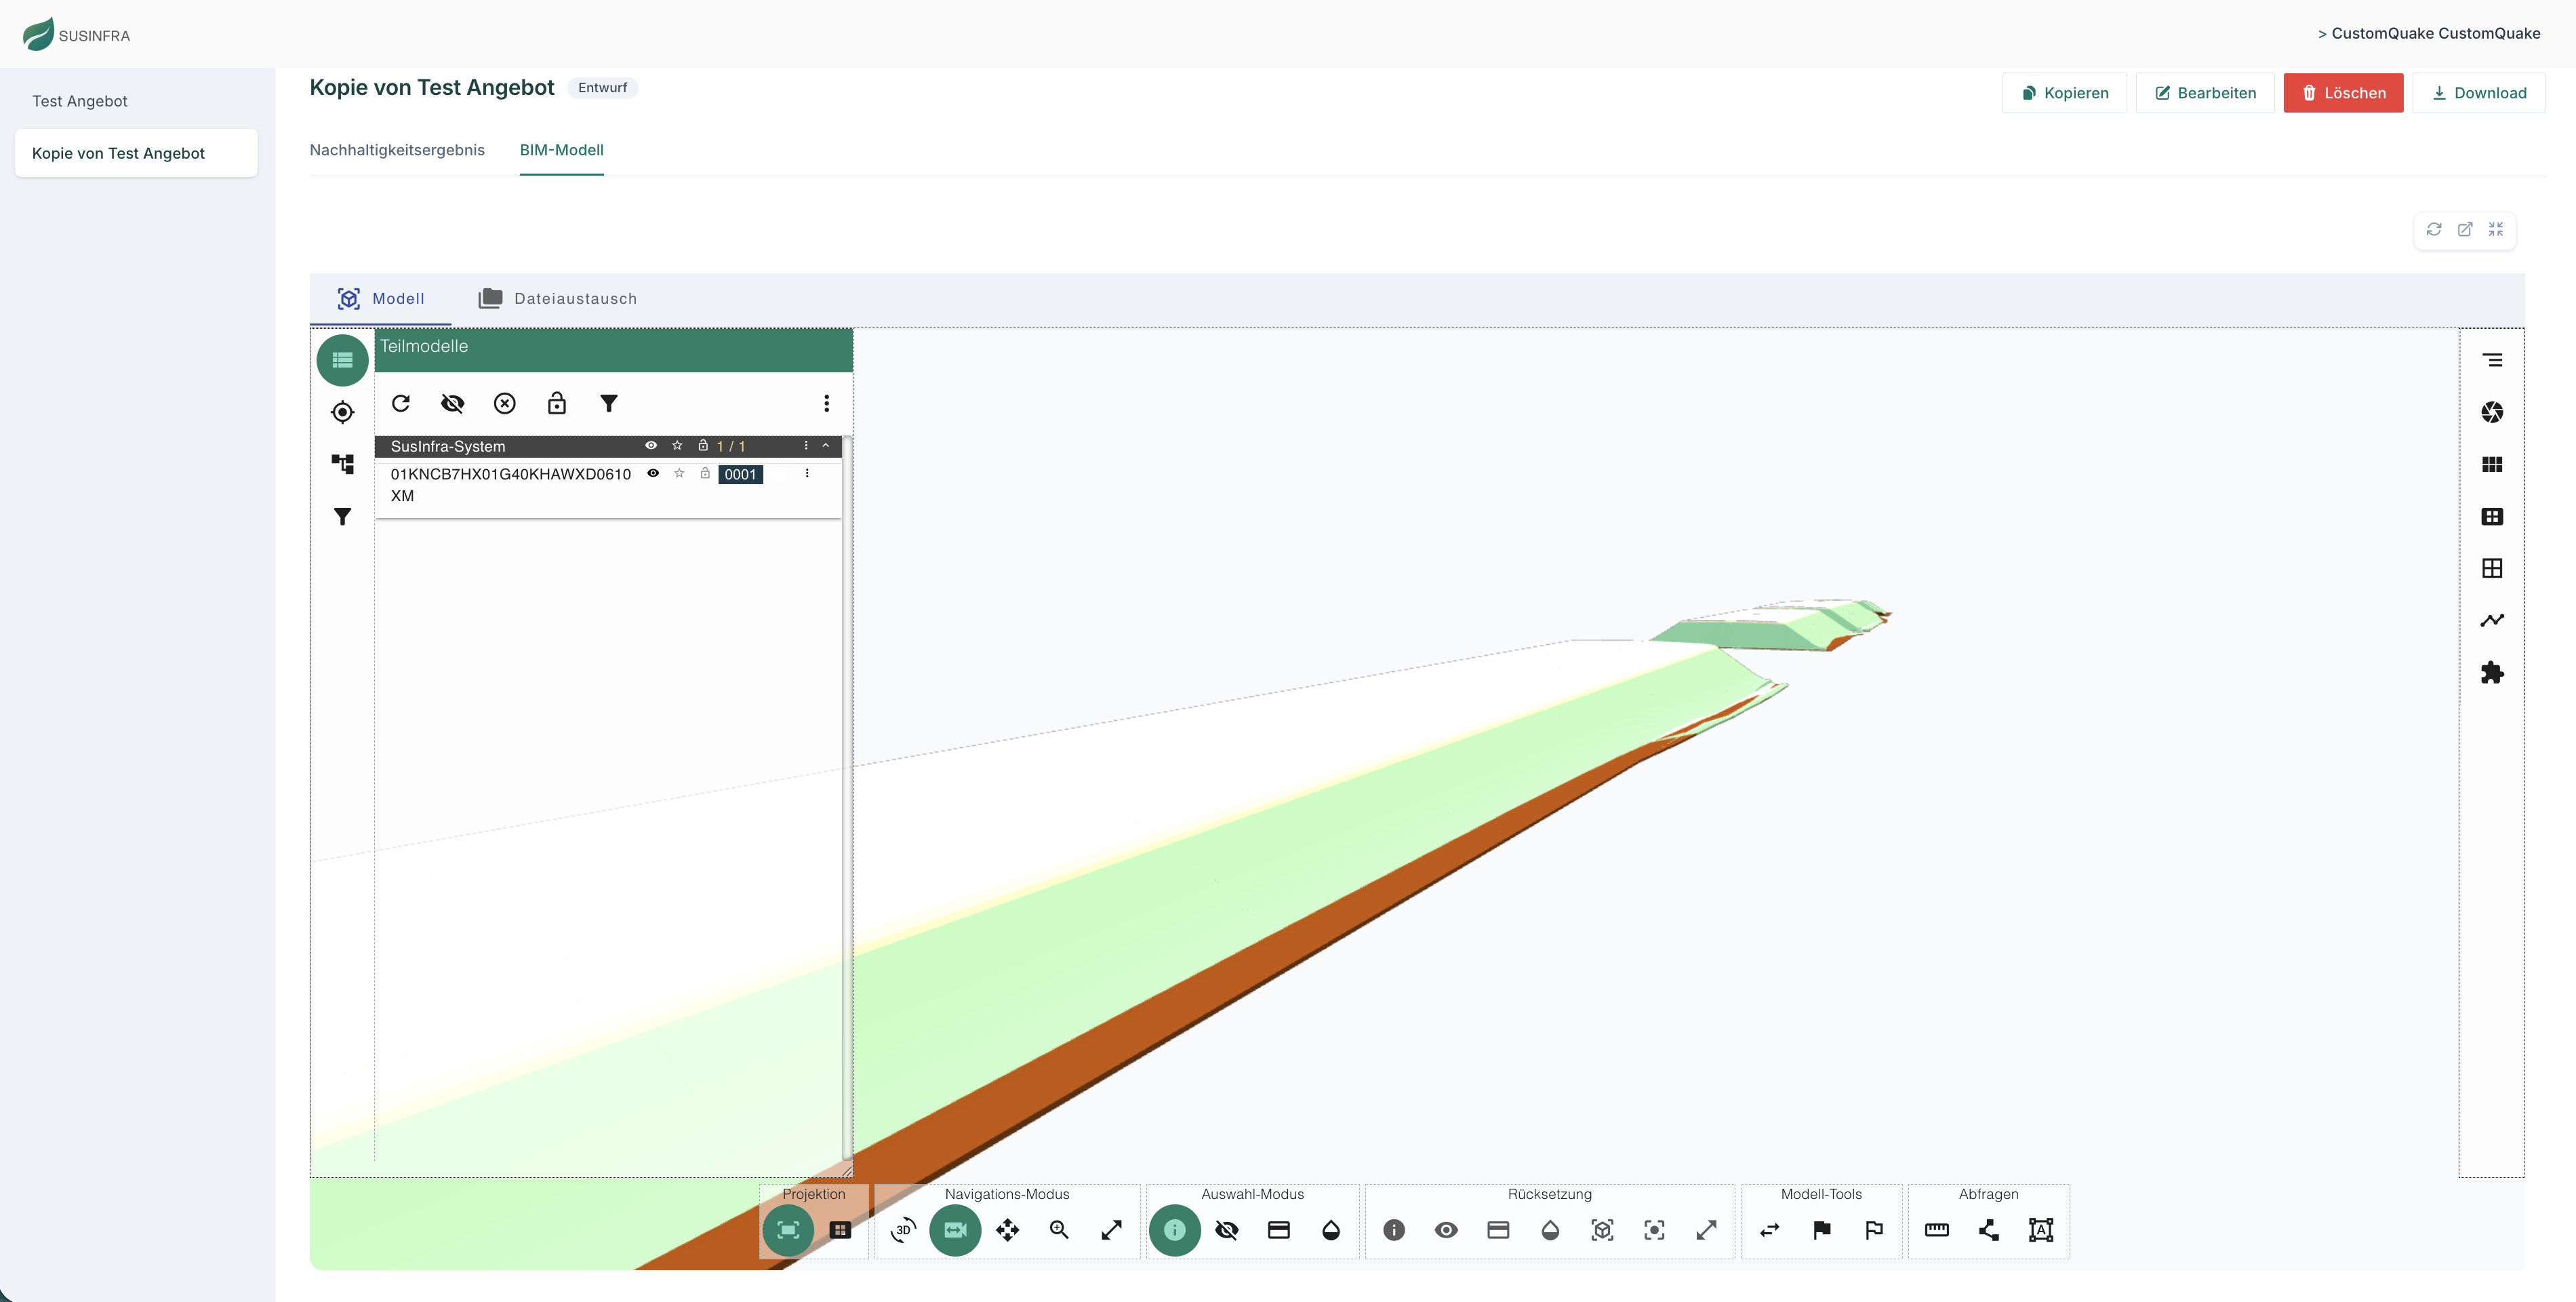This screenshot has height=1302, width=2576.
Task: Open the plugins panel on right sidebar
Action: (2493, 673)
